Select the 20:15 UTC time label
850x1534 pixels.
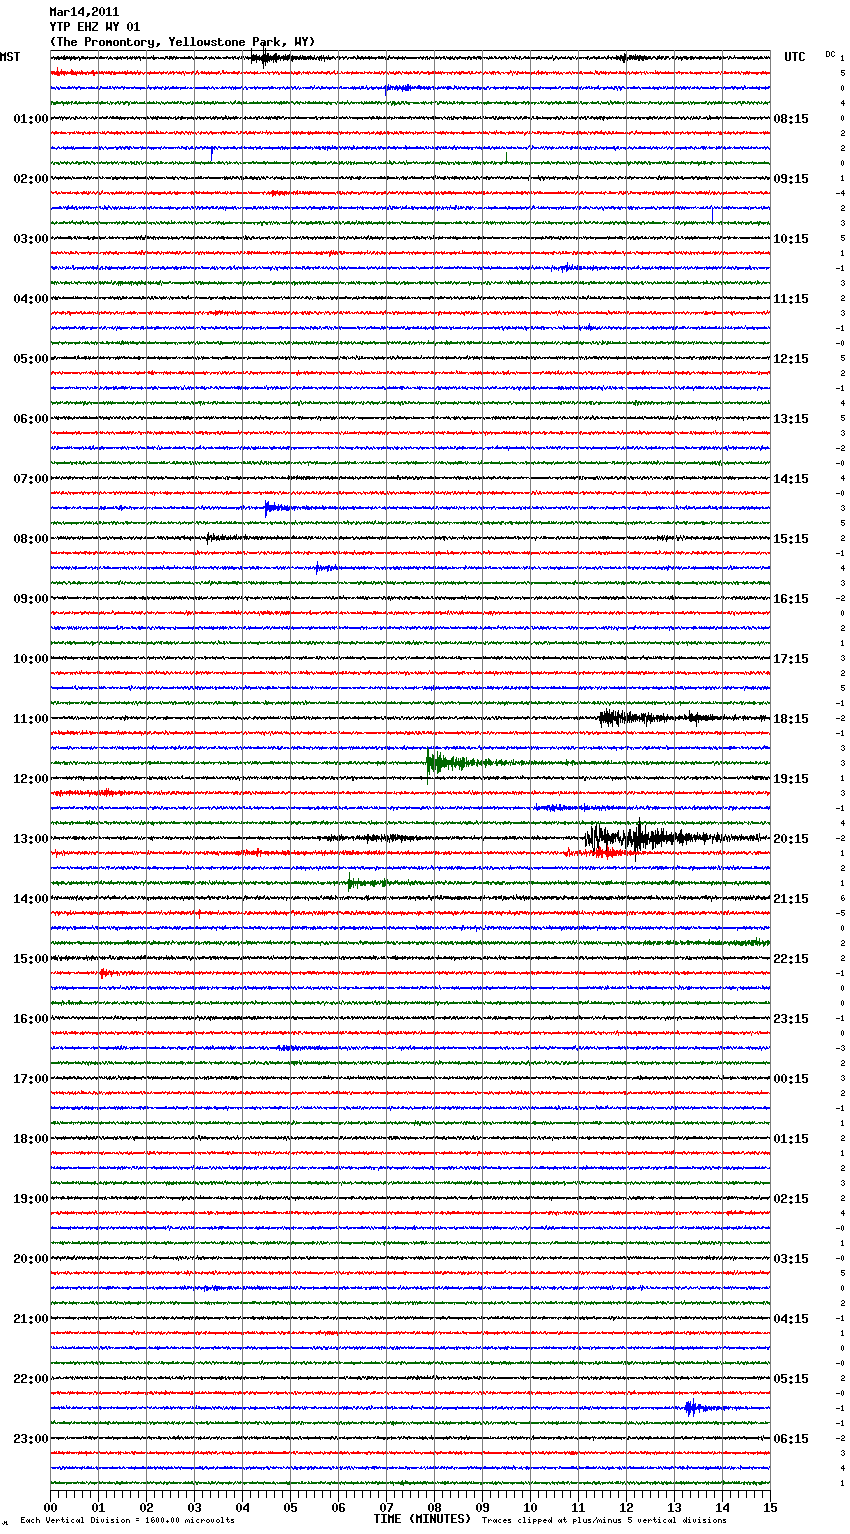click(790, 839)
